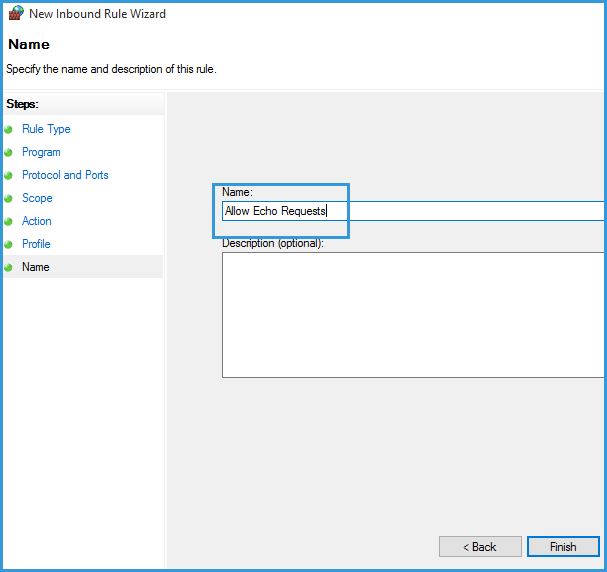Click the green bullet beside Profile
This screenshot has height=572, width=607.
click(x=9, y=245)
